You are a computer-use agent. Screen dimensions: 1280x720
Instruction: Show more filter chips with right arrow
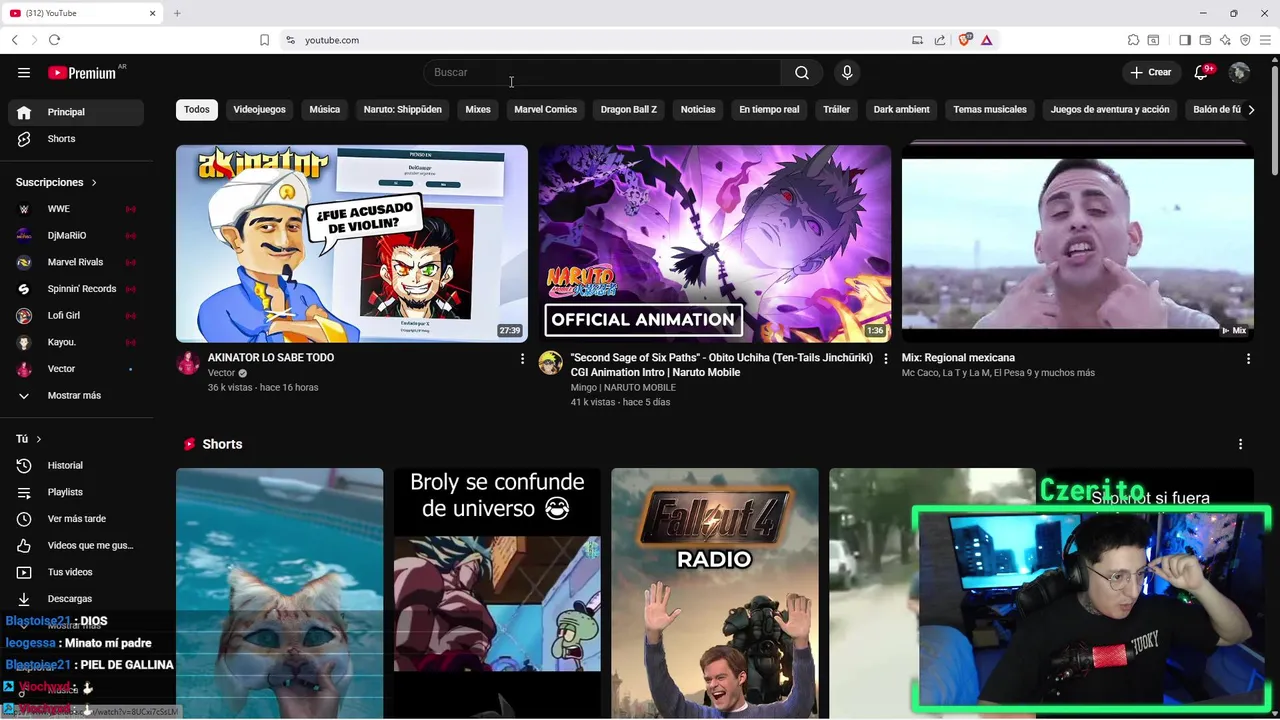[x=1251, y=110]
